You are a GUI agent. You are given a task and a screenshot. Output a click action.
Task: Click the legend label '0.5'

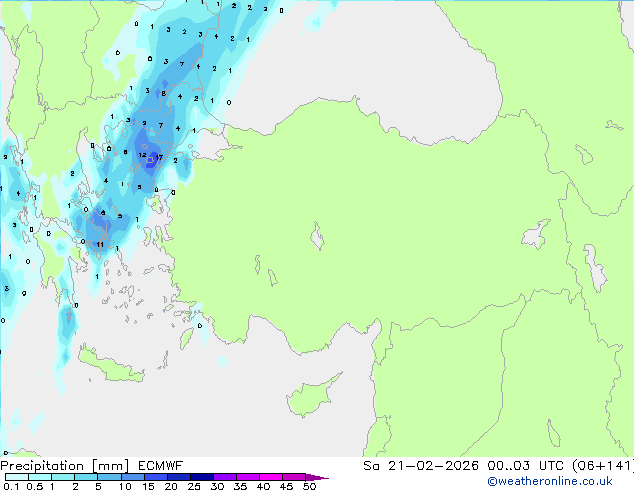pyautogui.click(x=35, y=486)
